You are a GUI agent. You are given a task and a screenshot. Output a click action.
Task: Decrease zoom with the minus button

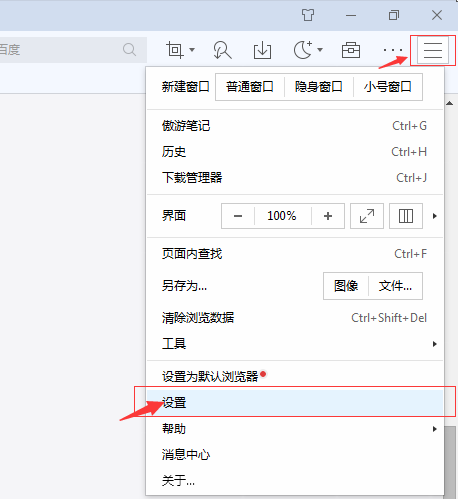(238, 216)
